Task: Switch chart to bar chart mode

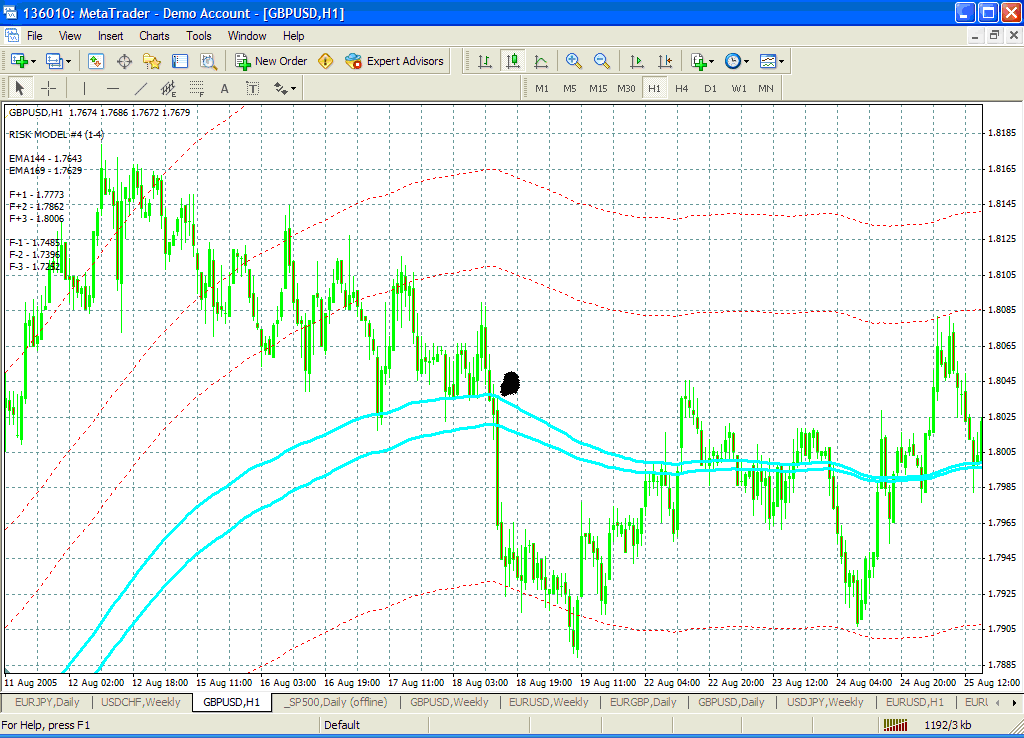Action: click(485, 61)
